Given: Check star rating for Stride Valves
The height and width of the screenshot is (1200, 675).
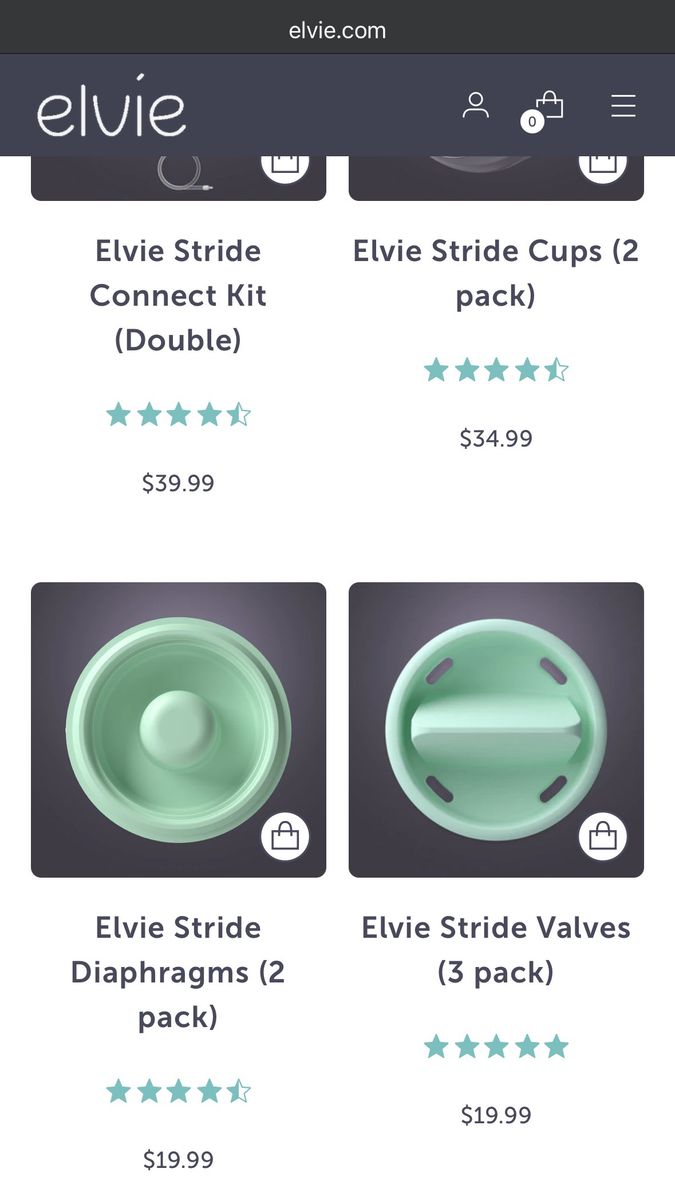Looking at the screenshot, I should [496, 1047].
